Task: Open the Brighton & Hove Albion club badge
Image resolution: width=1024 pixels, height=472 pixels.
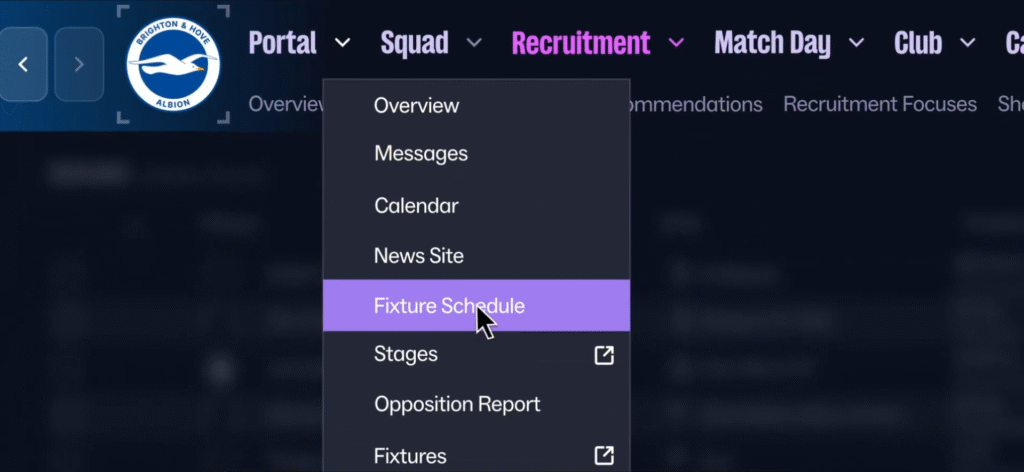Action: [x=173, y=64]
